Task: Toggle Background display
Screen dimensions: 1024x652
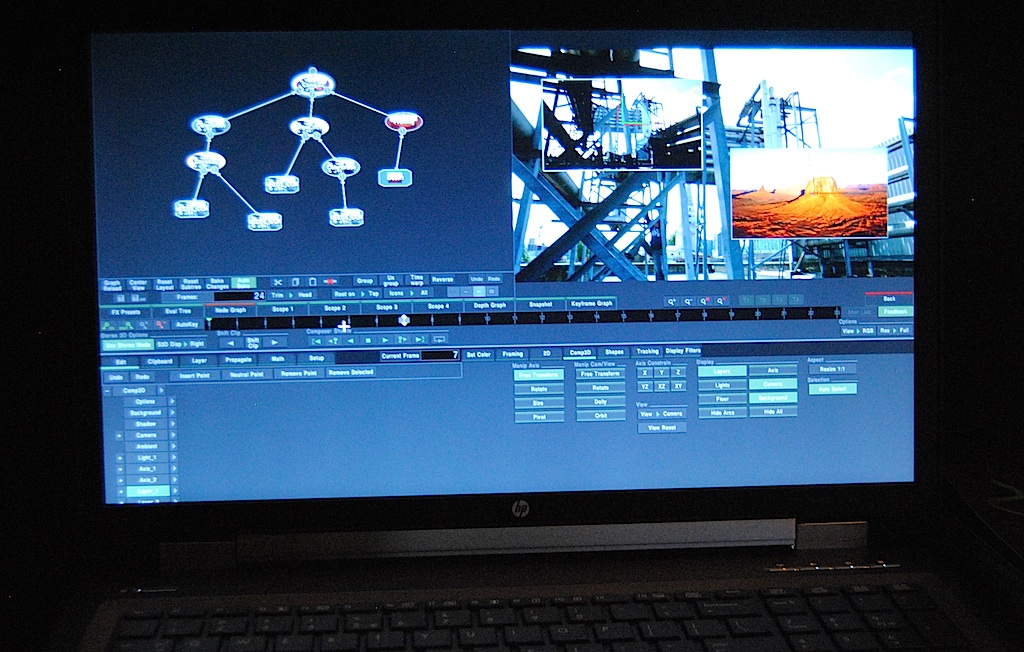Action: tap(773, 398)
